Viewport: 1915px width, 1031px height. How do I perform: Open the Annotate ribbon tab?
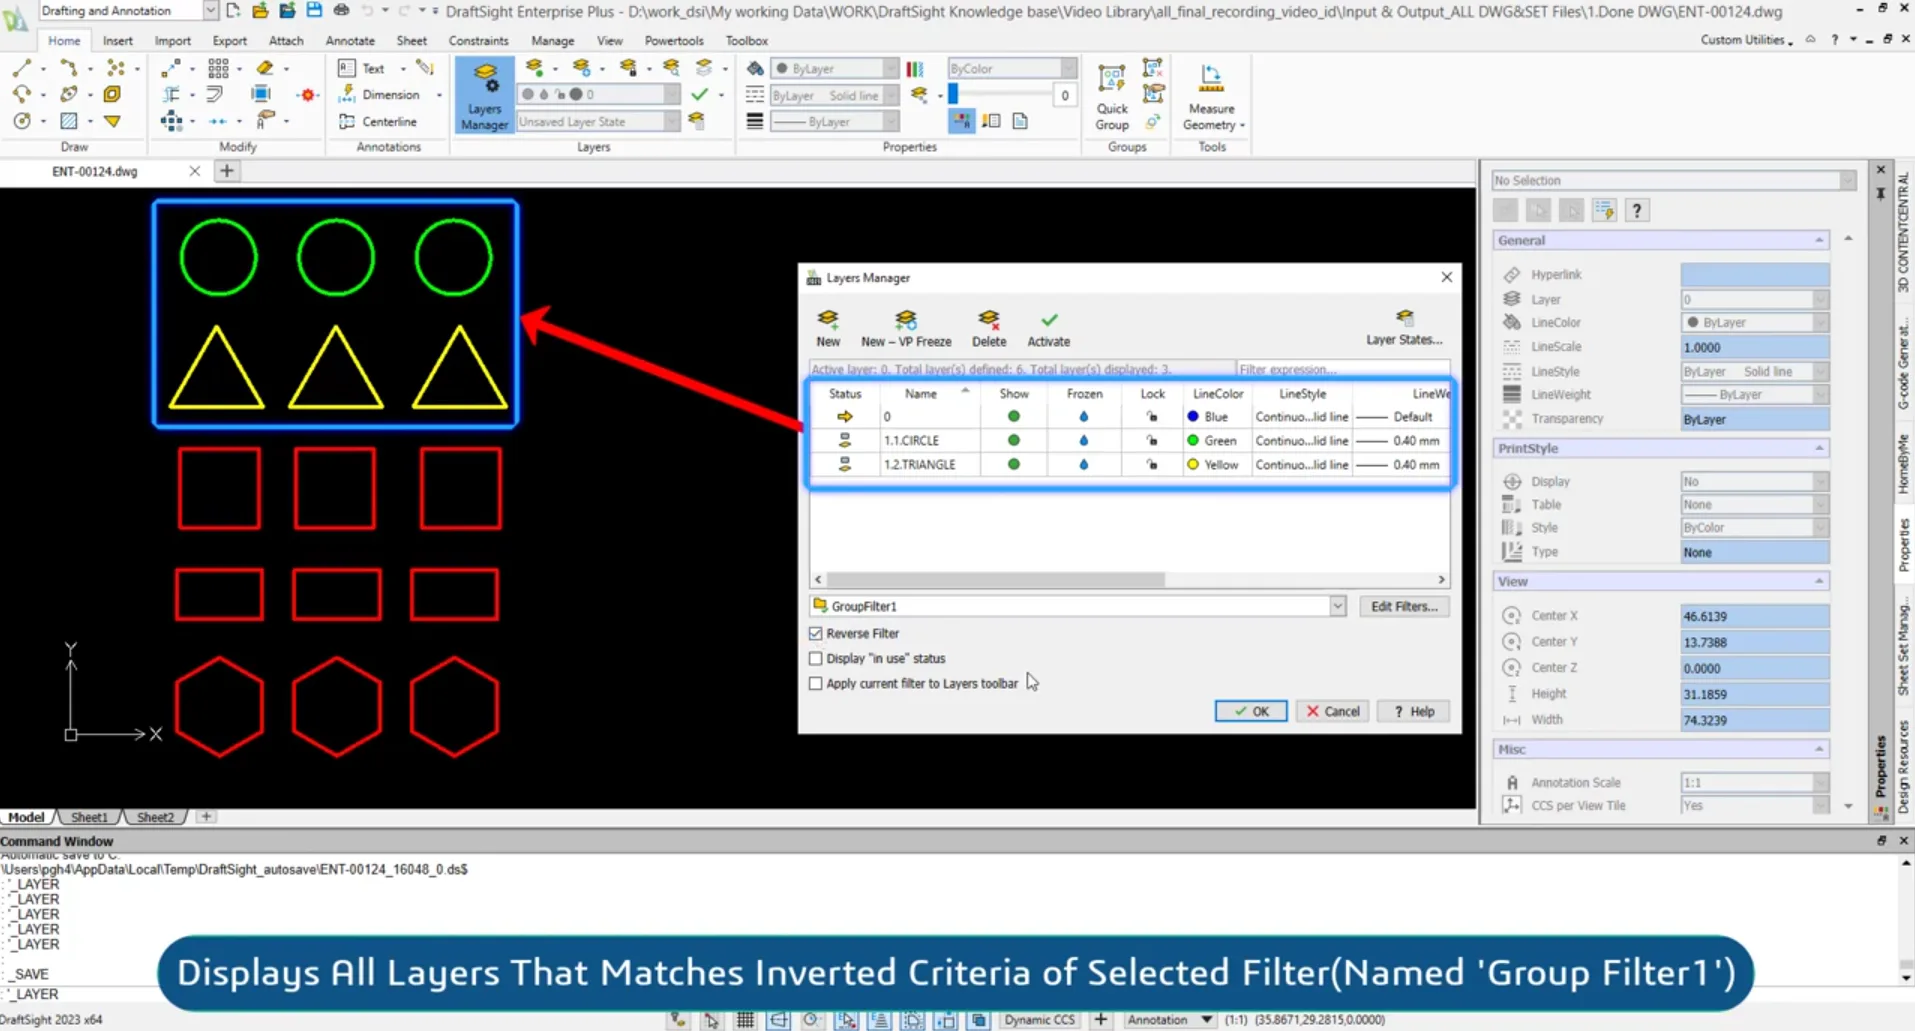click(x=350, y=41)
